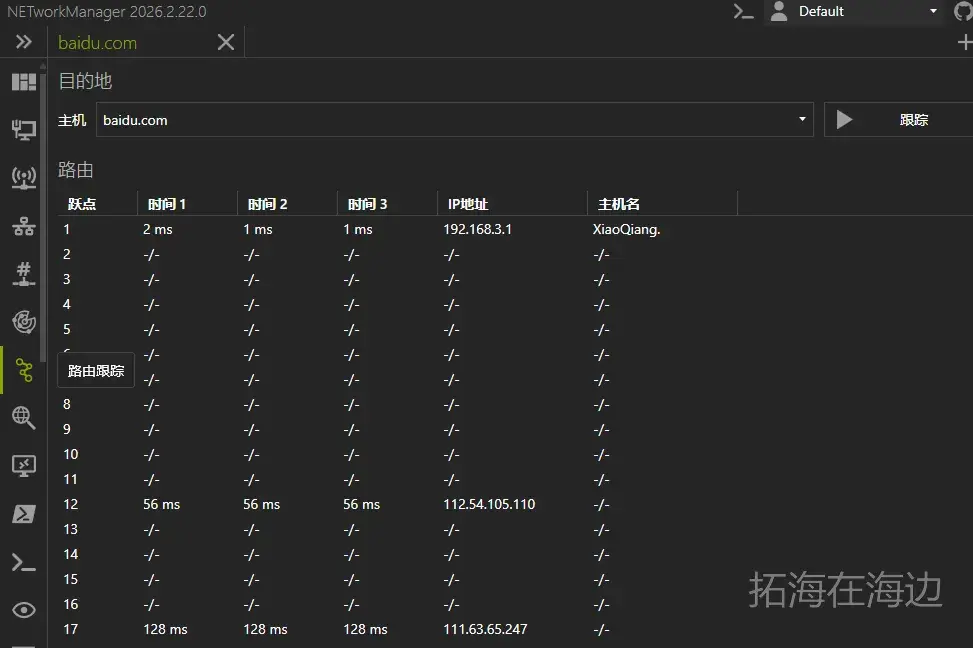The width and height of the screenshot is (973, 648).
Task: Sort by the 主机名 column header
Action: click(x=619, y=204)
